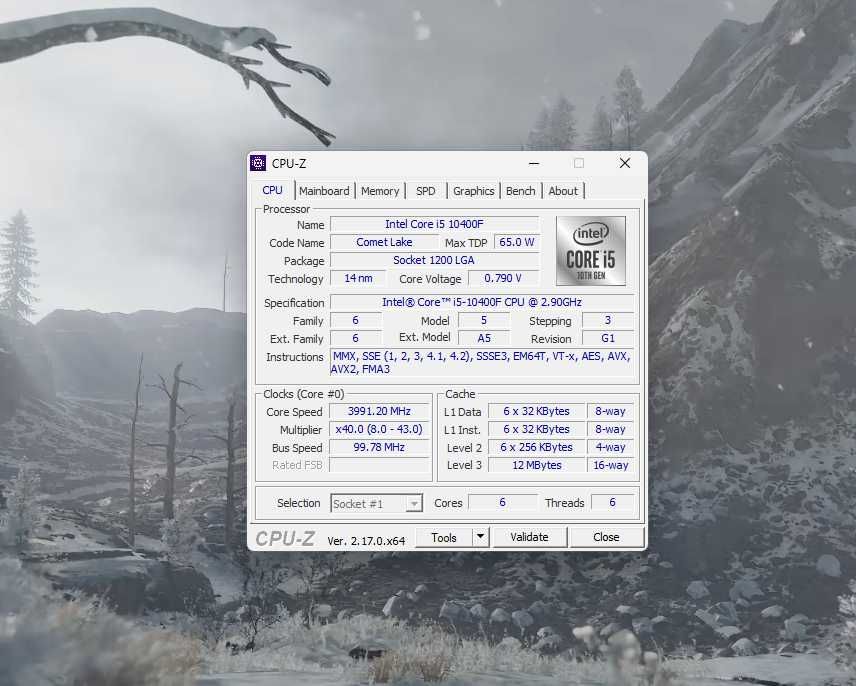Show the About tab
Viewport: 856px width, 686px height.
point(563,191)
